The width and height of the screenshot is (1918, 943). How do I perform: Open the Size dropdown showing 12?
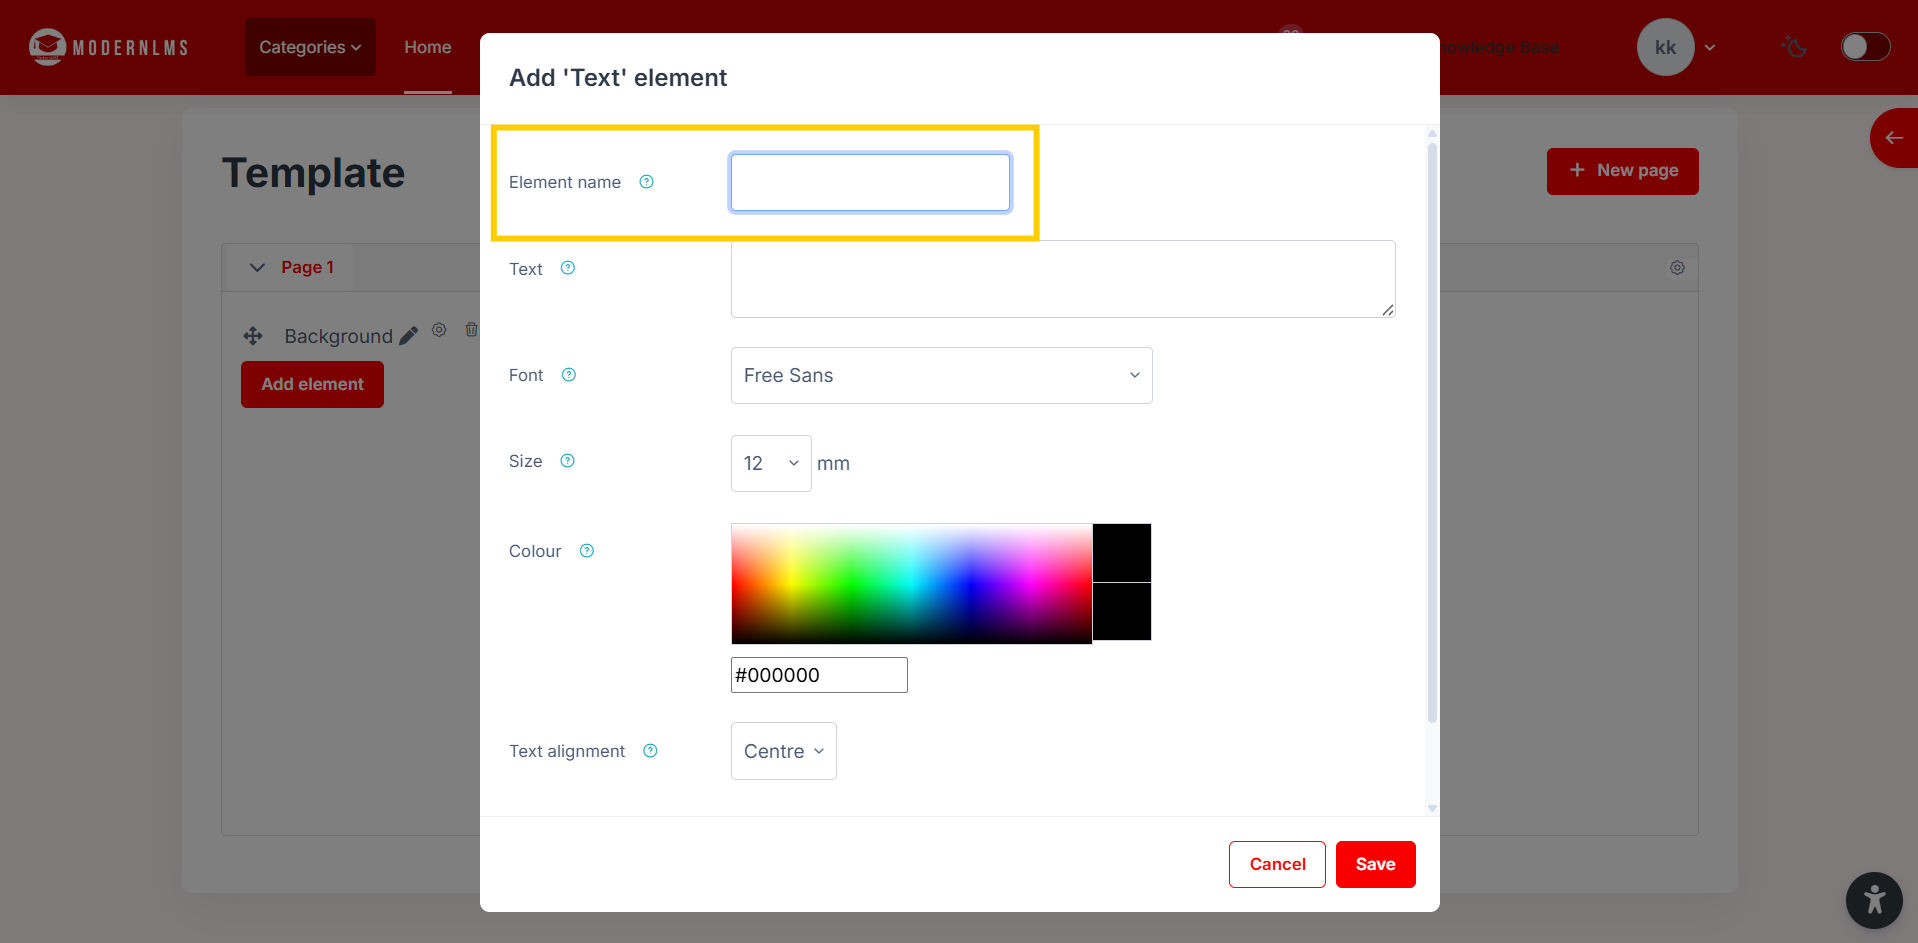(771, 463)
